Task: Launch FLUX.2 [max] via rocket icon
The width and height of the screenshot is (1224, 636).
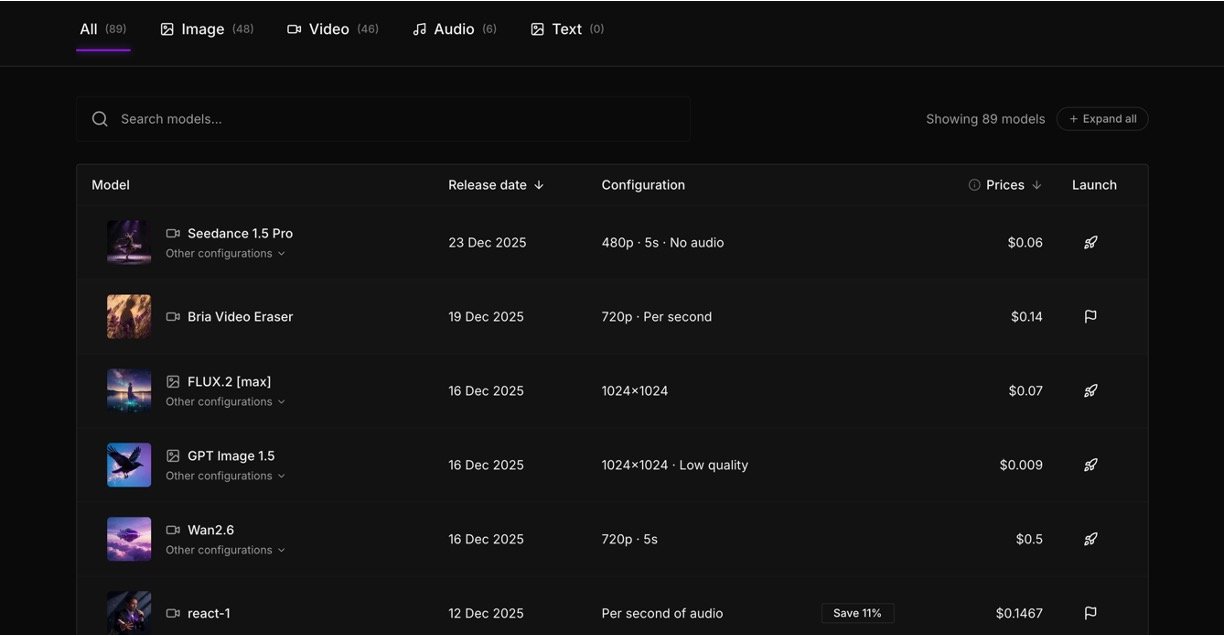Action: coord(1090,391)
